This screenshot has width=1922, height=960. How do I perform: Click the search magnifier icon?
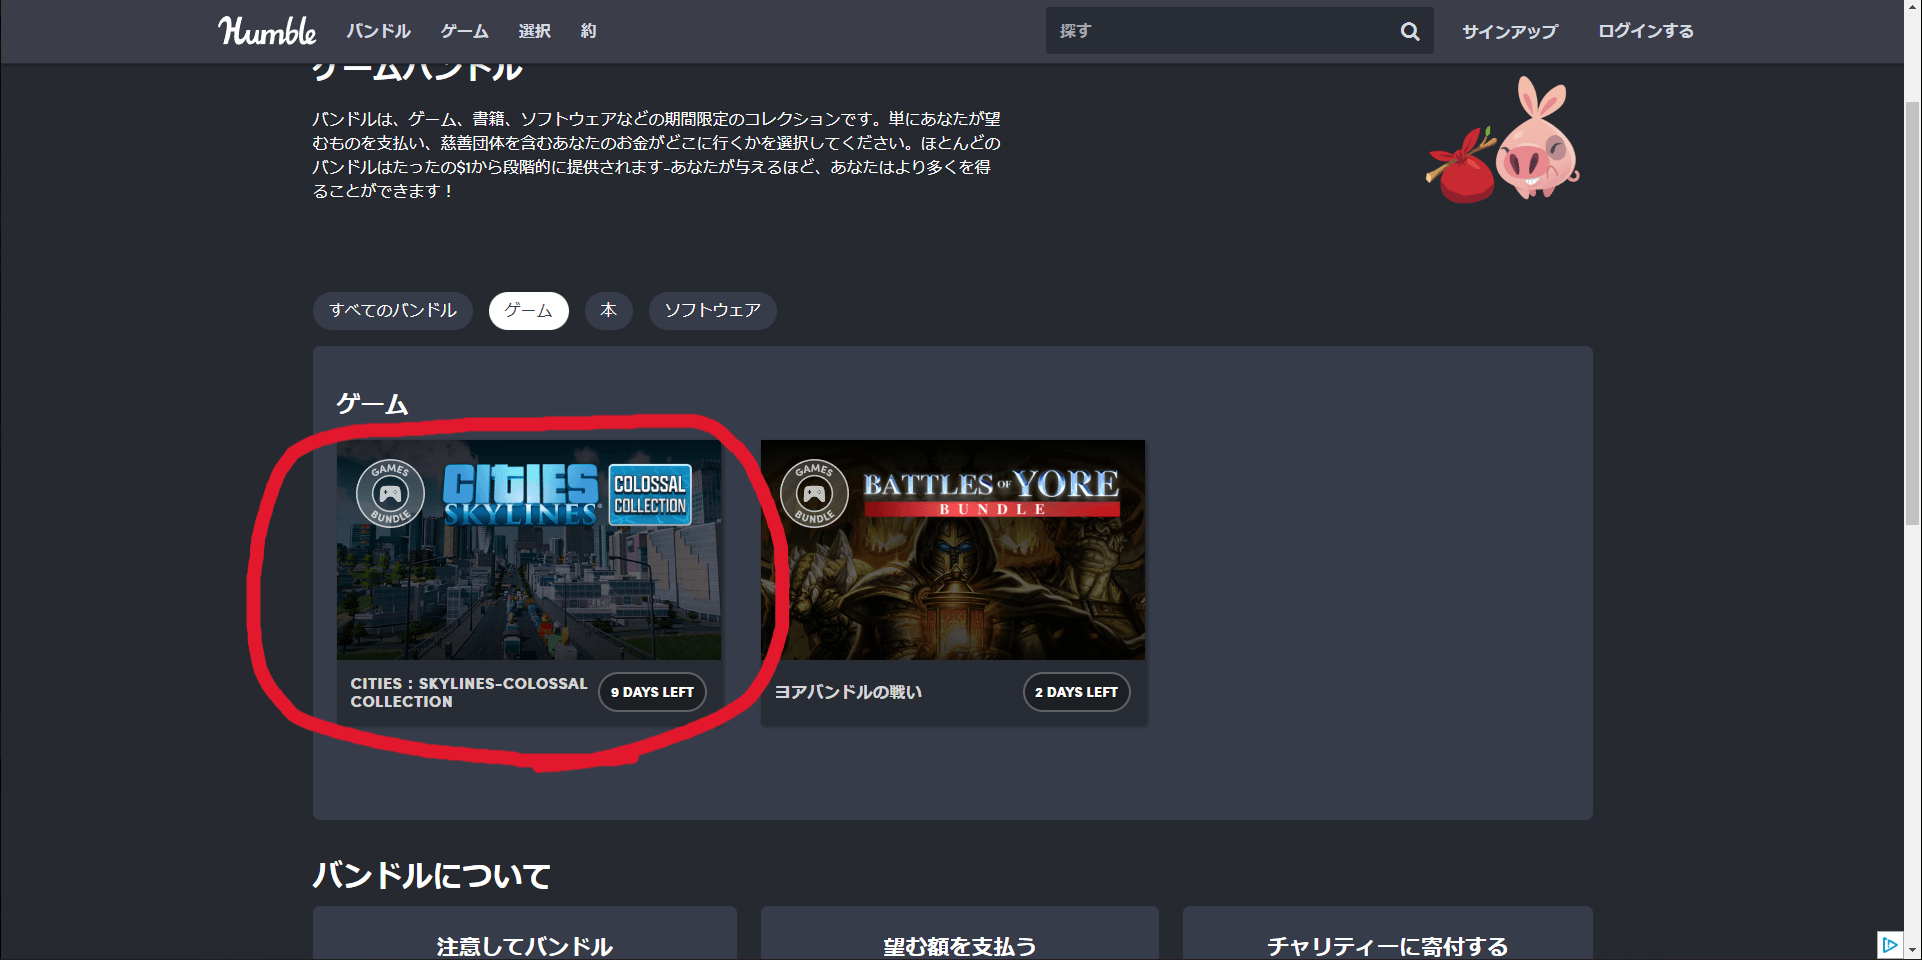coord(1410,31)
